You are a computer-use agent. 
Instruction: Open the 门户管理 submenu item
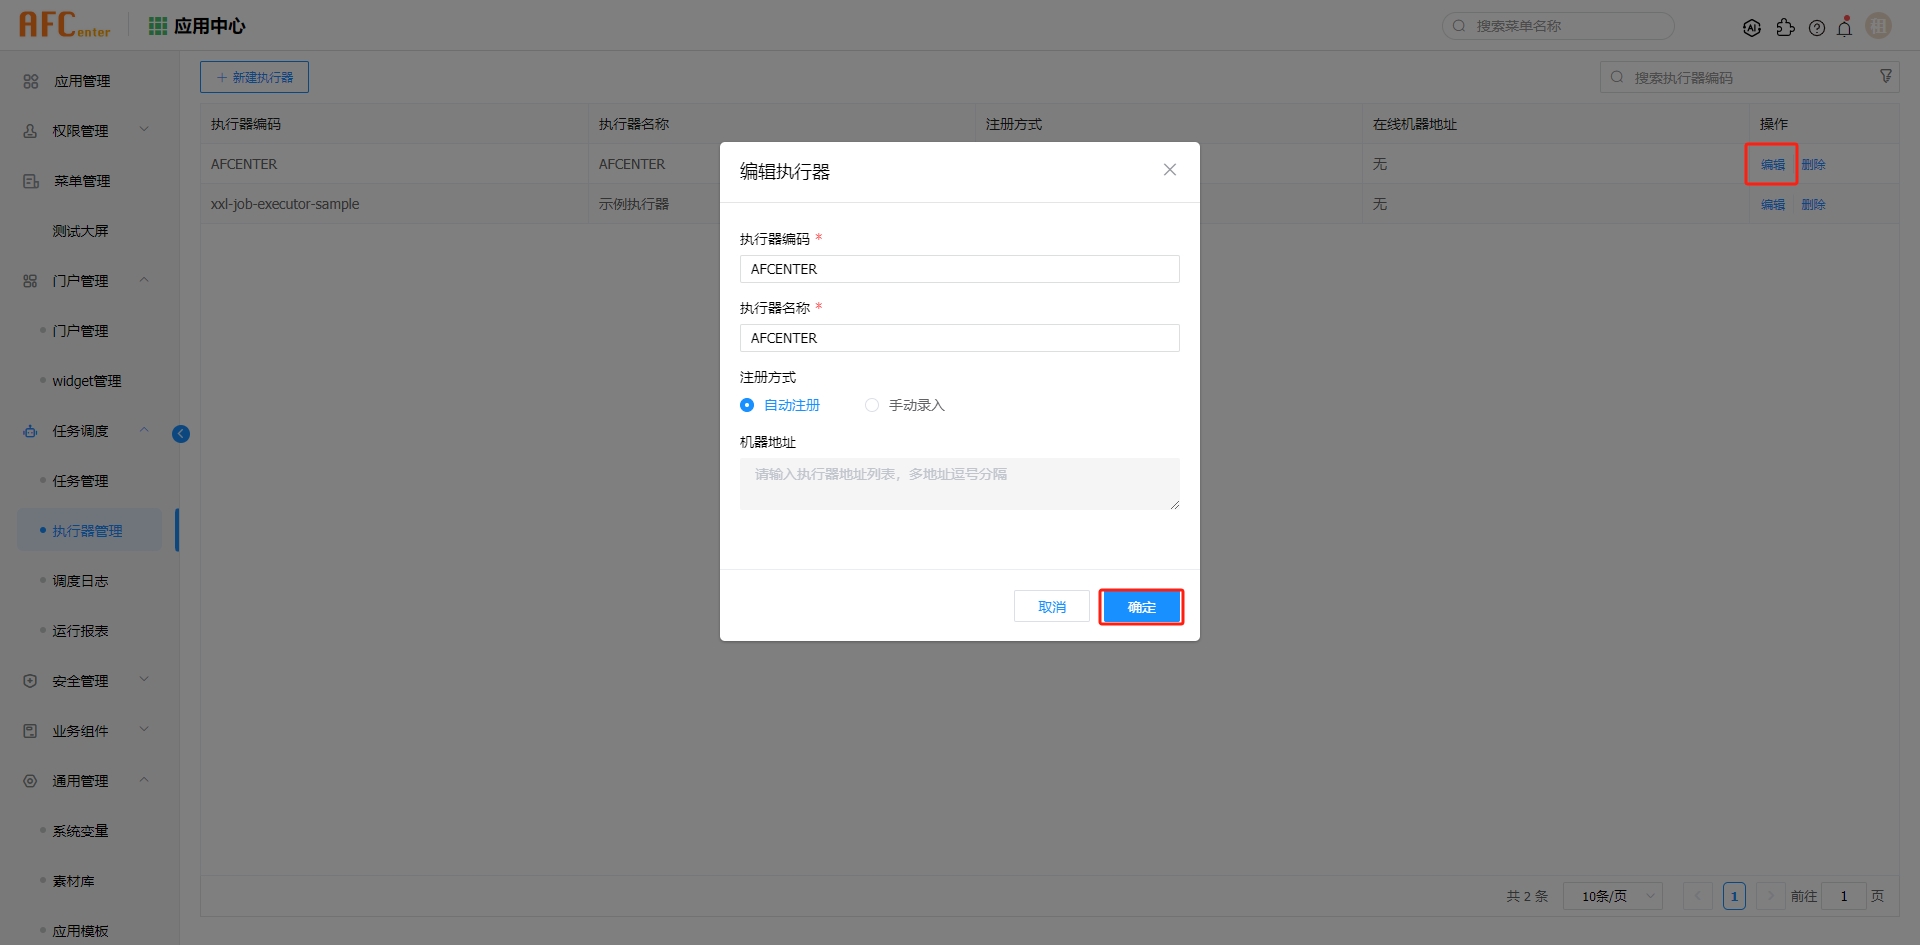pyautogui.click(x=81, y=331)
